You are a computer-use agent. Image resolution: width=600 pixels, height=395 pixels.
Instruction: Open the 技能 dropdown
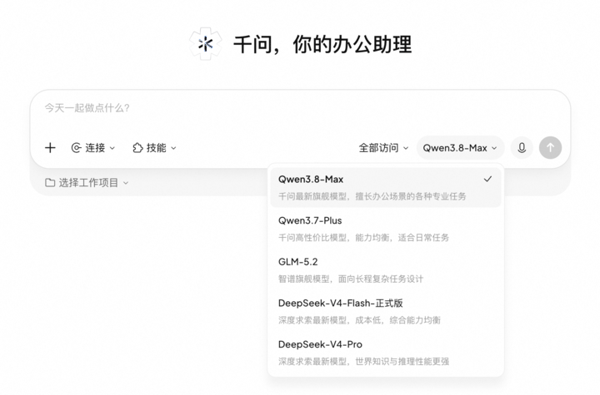[154, 148]
